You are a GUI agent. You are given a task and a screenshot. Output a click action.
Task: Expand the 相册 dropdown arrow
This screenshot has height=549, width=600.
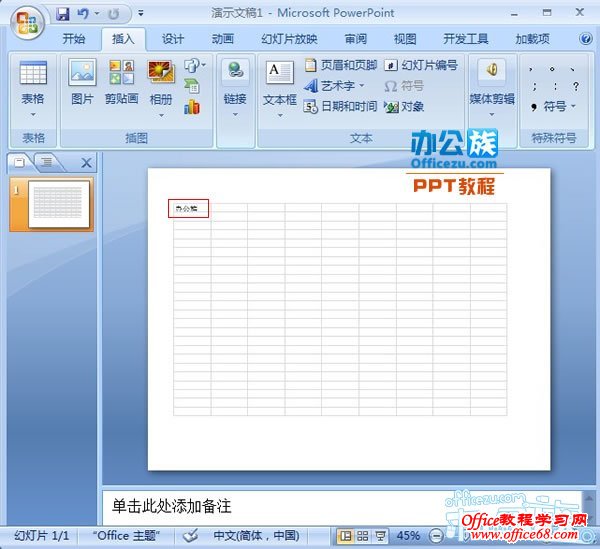coord(161,115)
